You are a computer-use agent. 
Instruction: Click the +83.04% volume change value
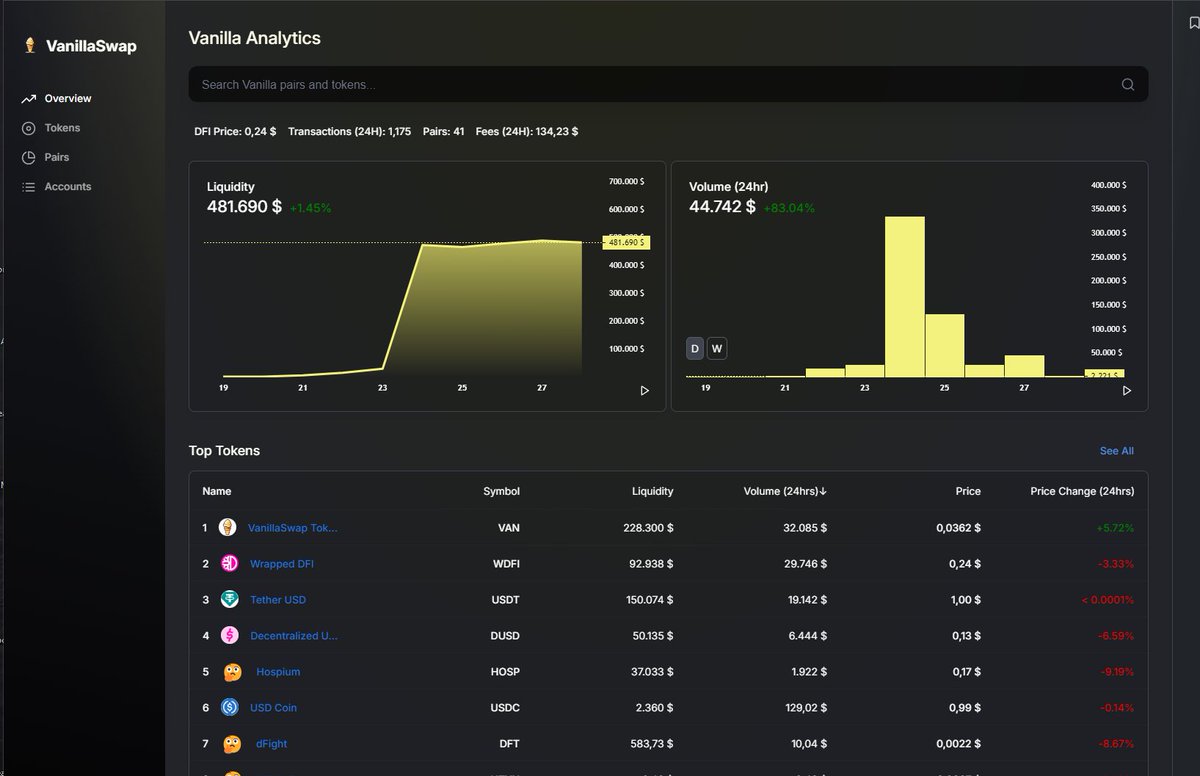789,208
